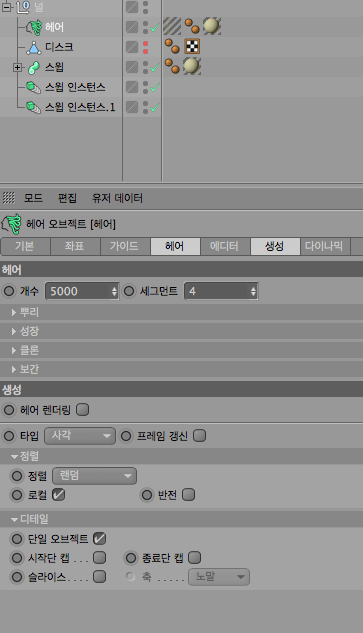Click the 디스크 disc object icon
Image resolution: width=363 pixels, height=633 pixels.
34,48
